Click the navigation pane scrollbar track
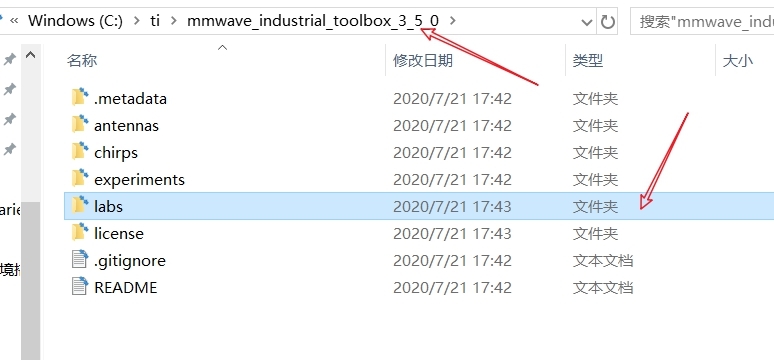 [x=31, y=281]
